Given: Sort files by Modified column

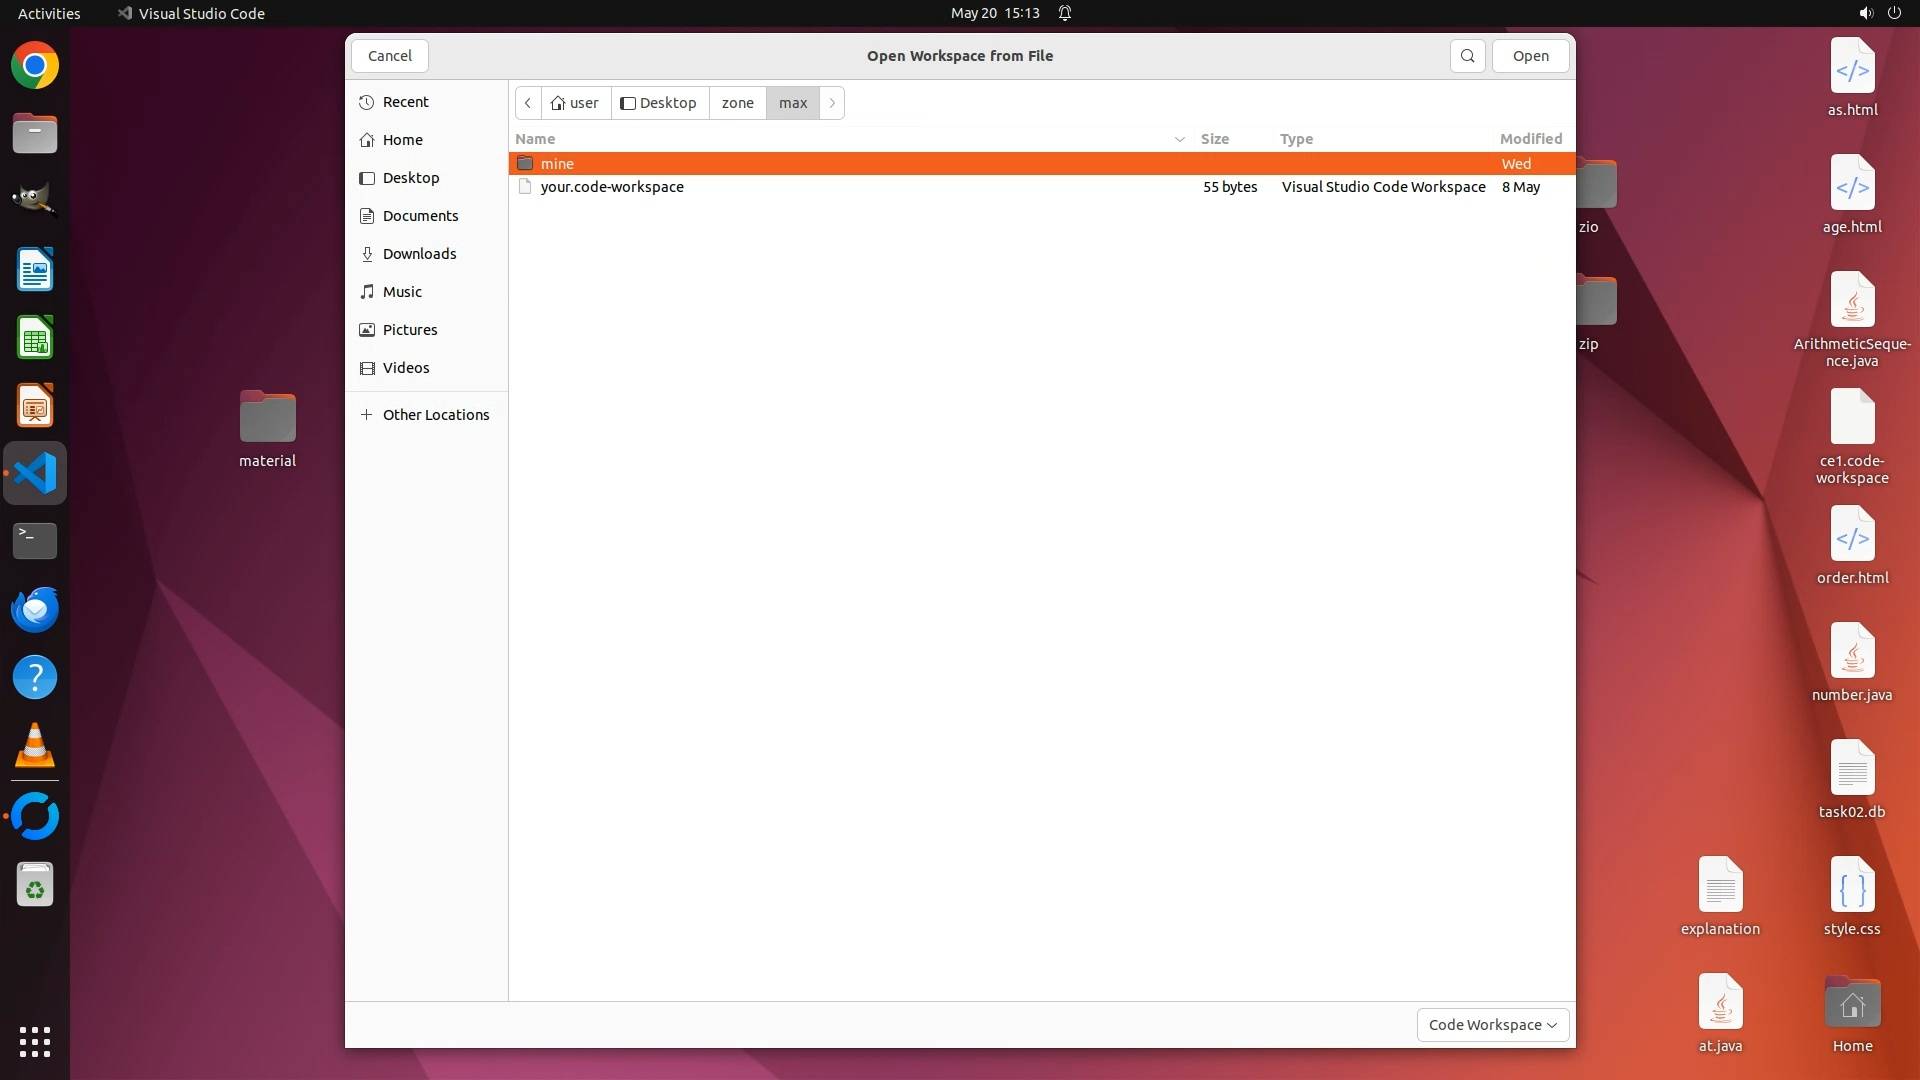Looking at the screenshot, I should (x=1530, y=139).
